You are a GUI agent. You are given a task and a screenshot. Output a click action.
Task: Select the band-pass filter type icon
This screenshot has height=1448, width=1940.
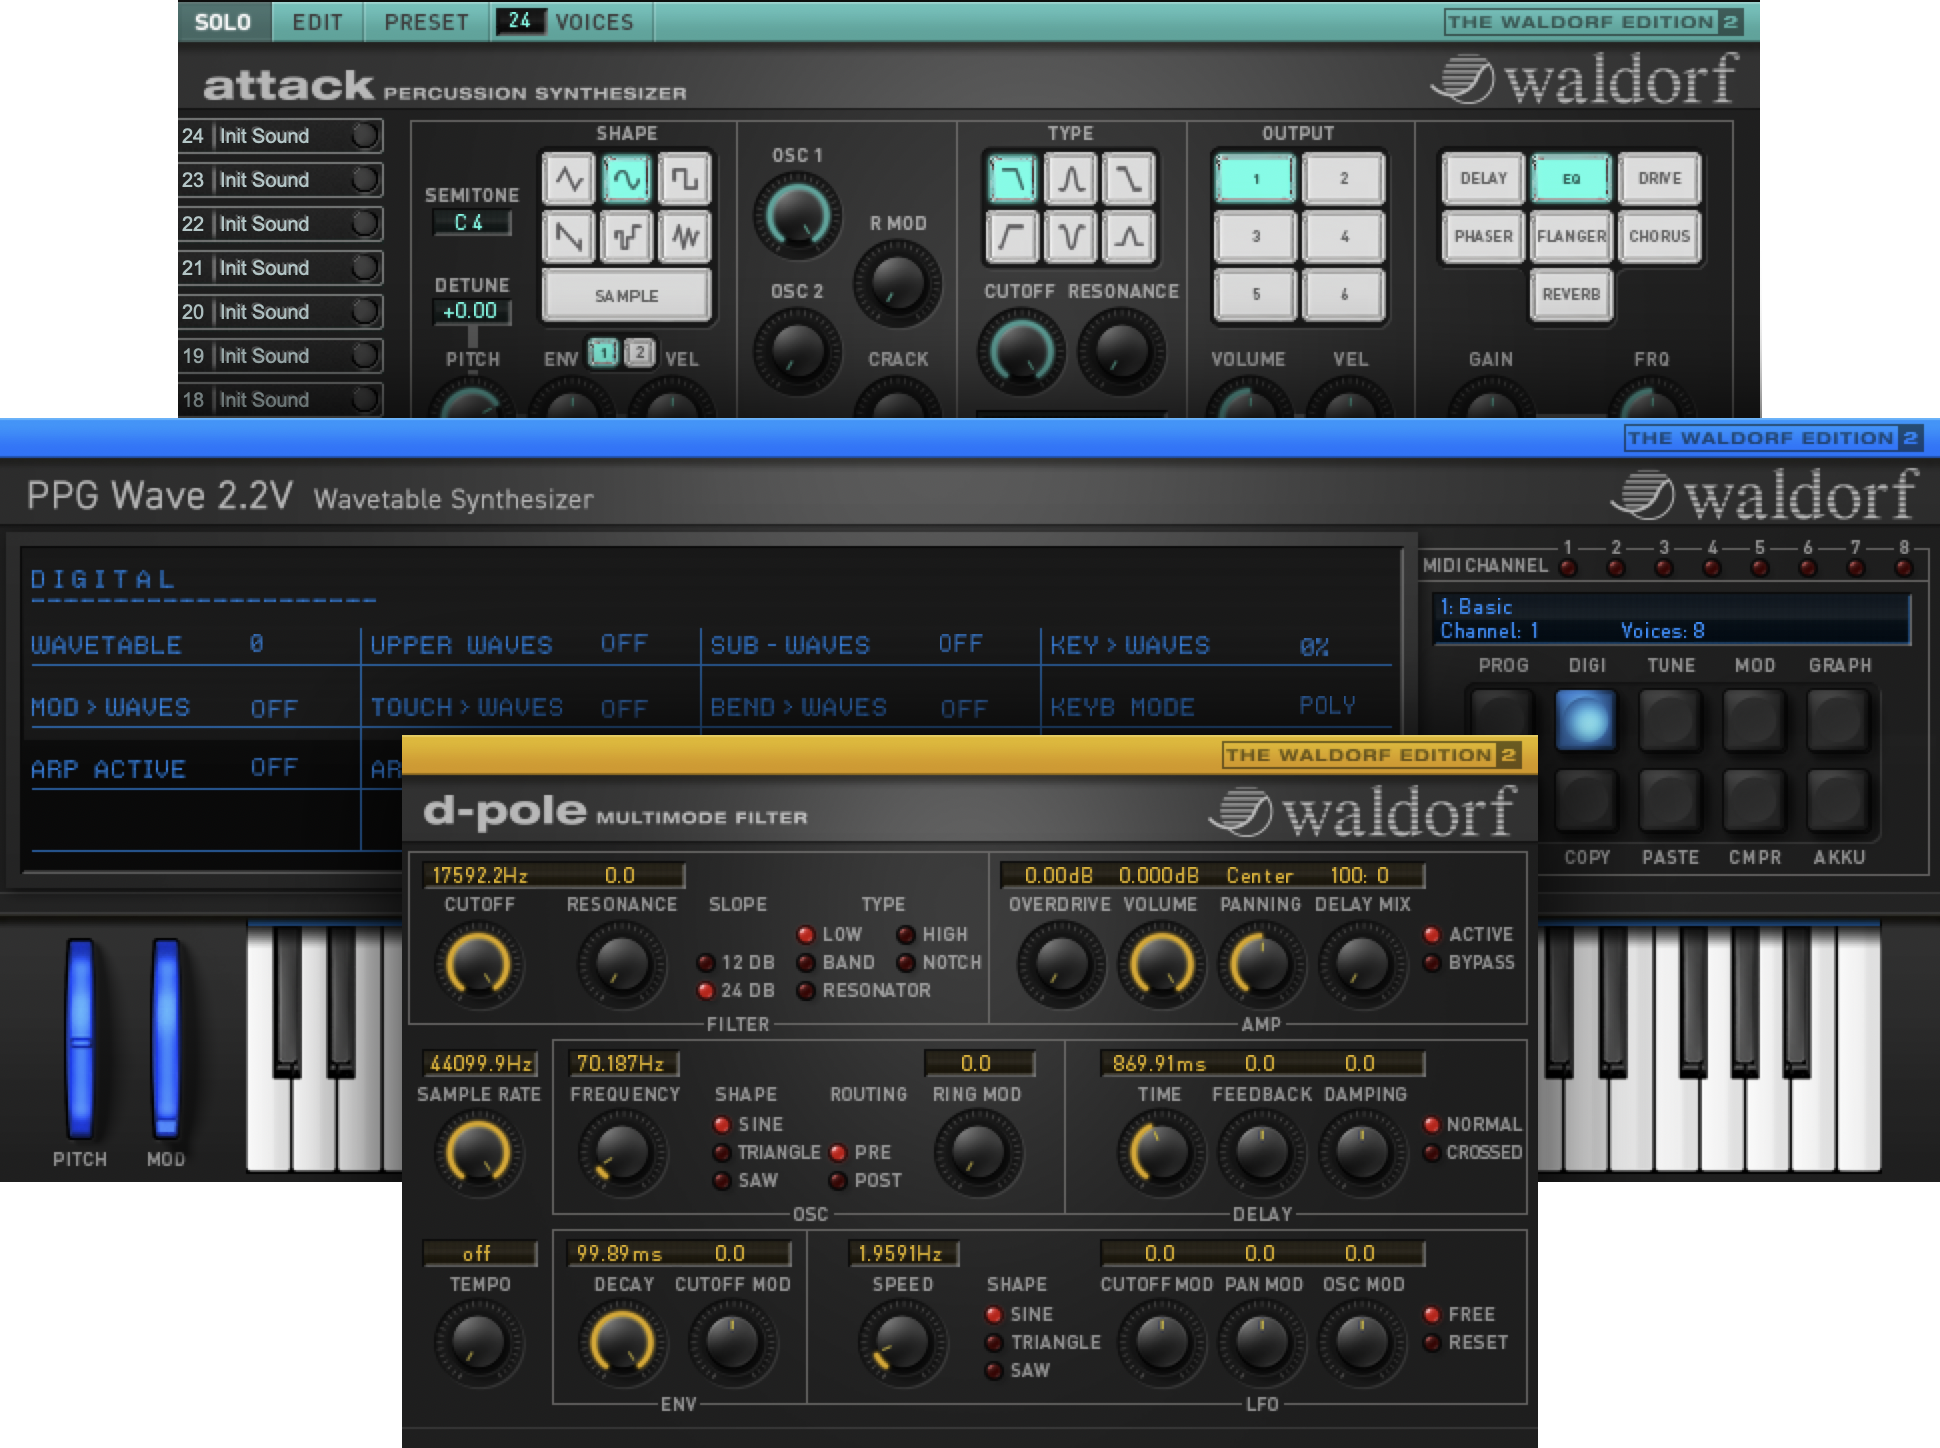(1070, 179)
